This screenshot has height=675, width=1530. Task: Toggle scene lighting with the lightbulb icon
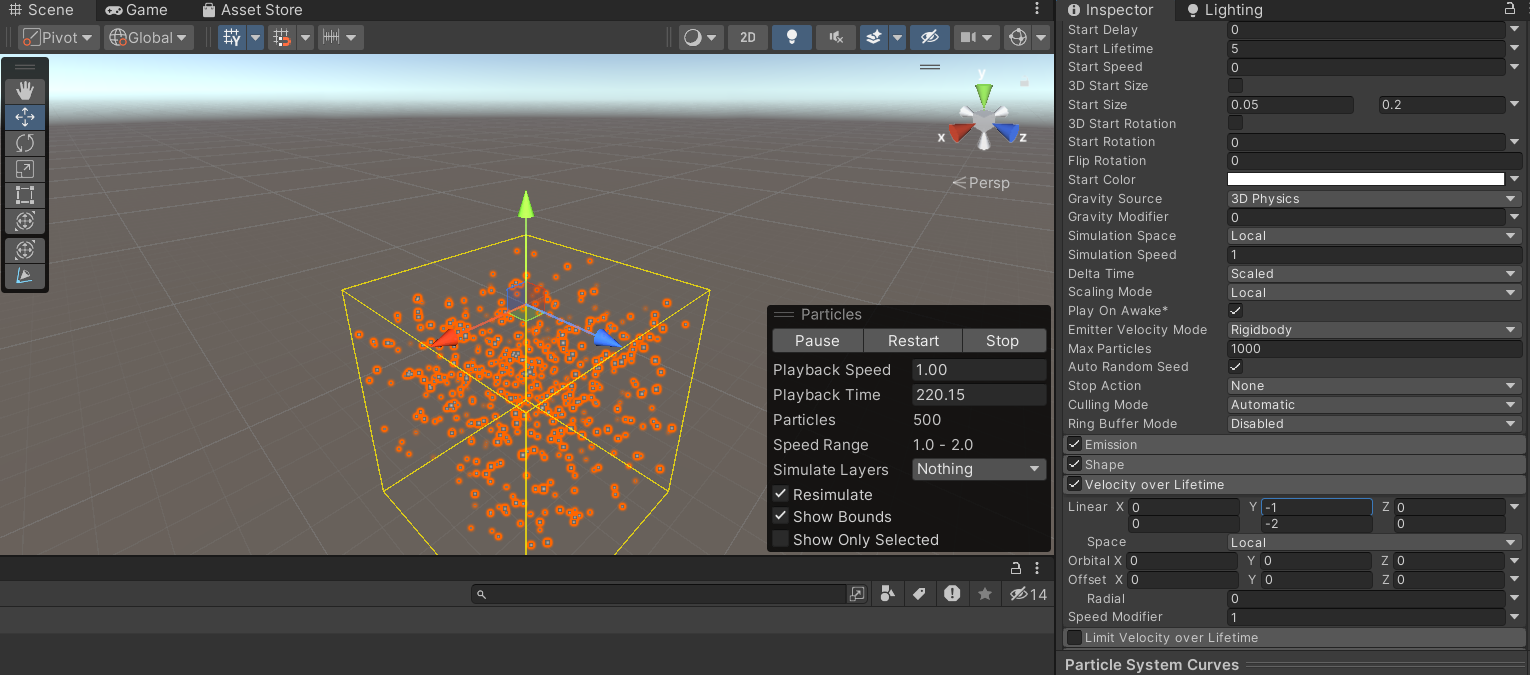click(x=792, y=38)
